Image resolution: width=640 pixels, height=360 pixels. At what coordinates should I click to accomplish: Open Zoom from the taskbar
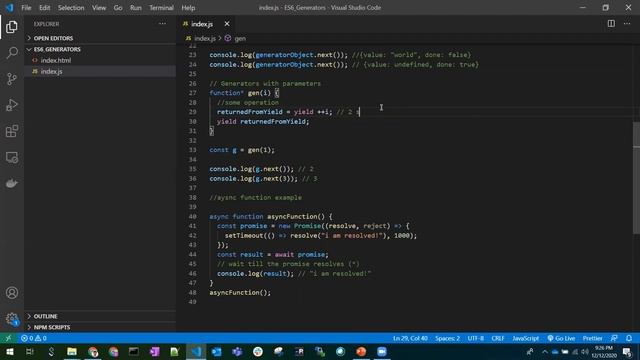coord(382,351)
